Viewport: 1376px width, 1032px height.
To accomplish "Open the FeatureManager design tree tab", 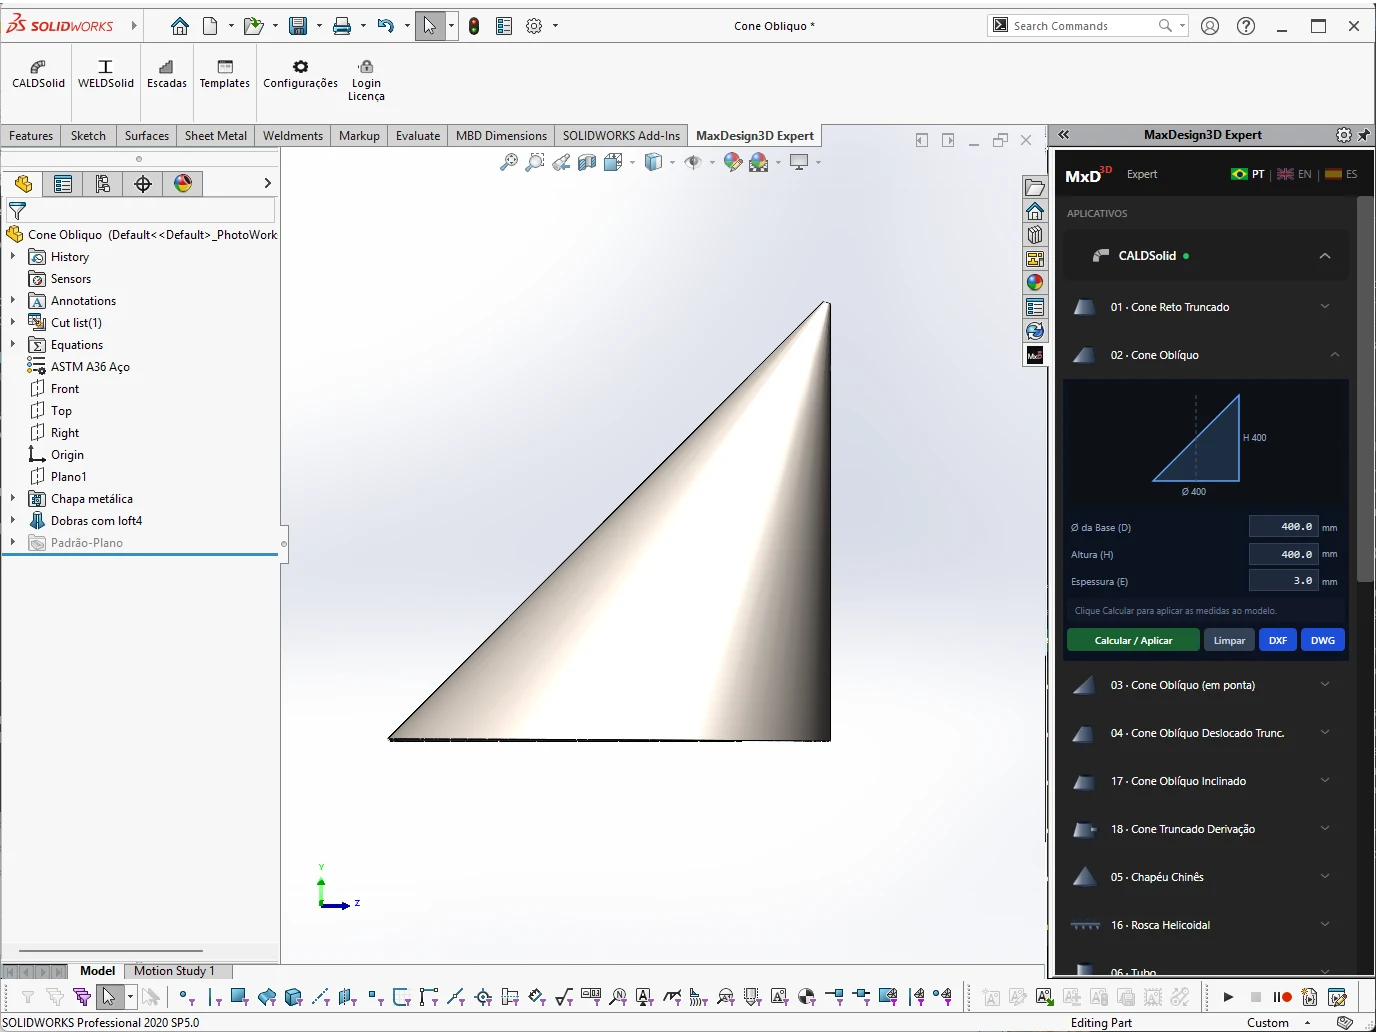I will 23,183.
